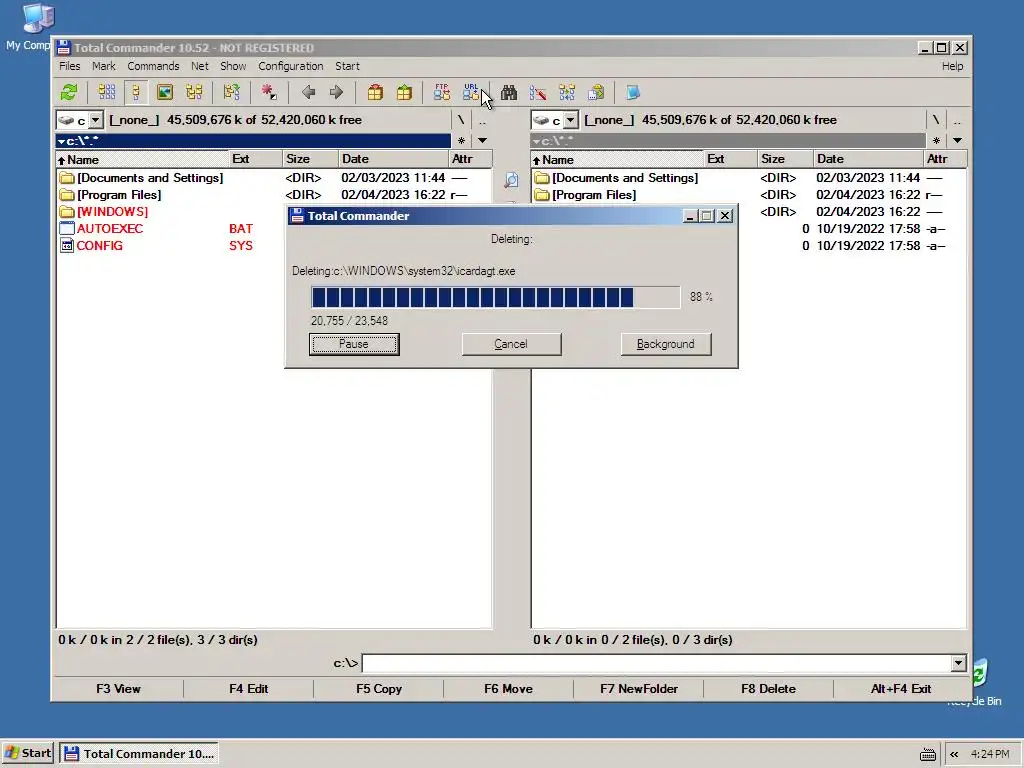The width and height of the screenshot is (1024, 768).
Task: Click the Unpack files icon
Action: (x=404, y=92)
